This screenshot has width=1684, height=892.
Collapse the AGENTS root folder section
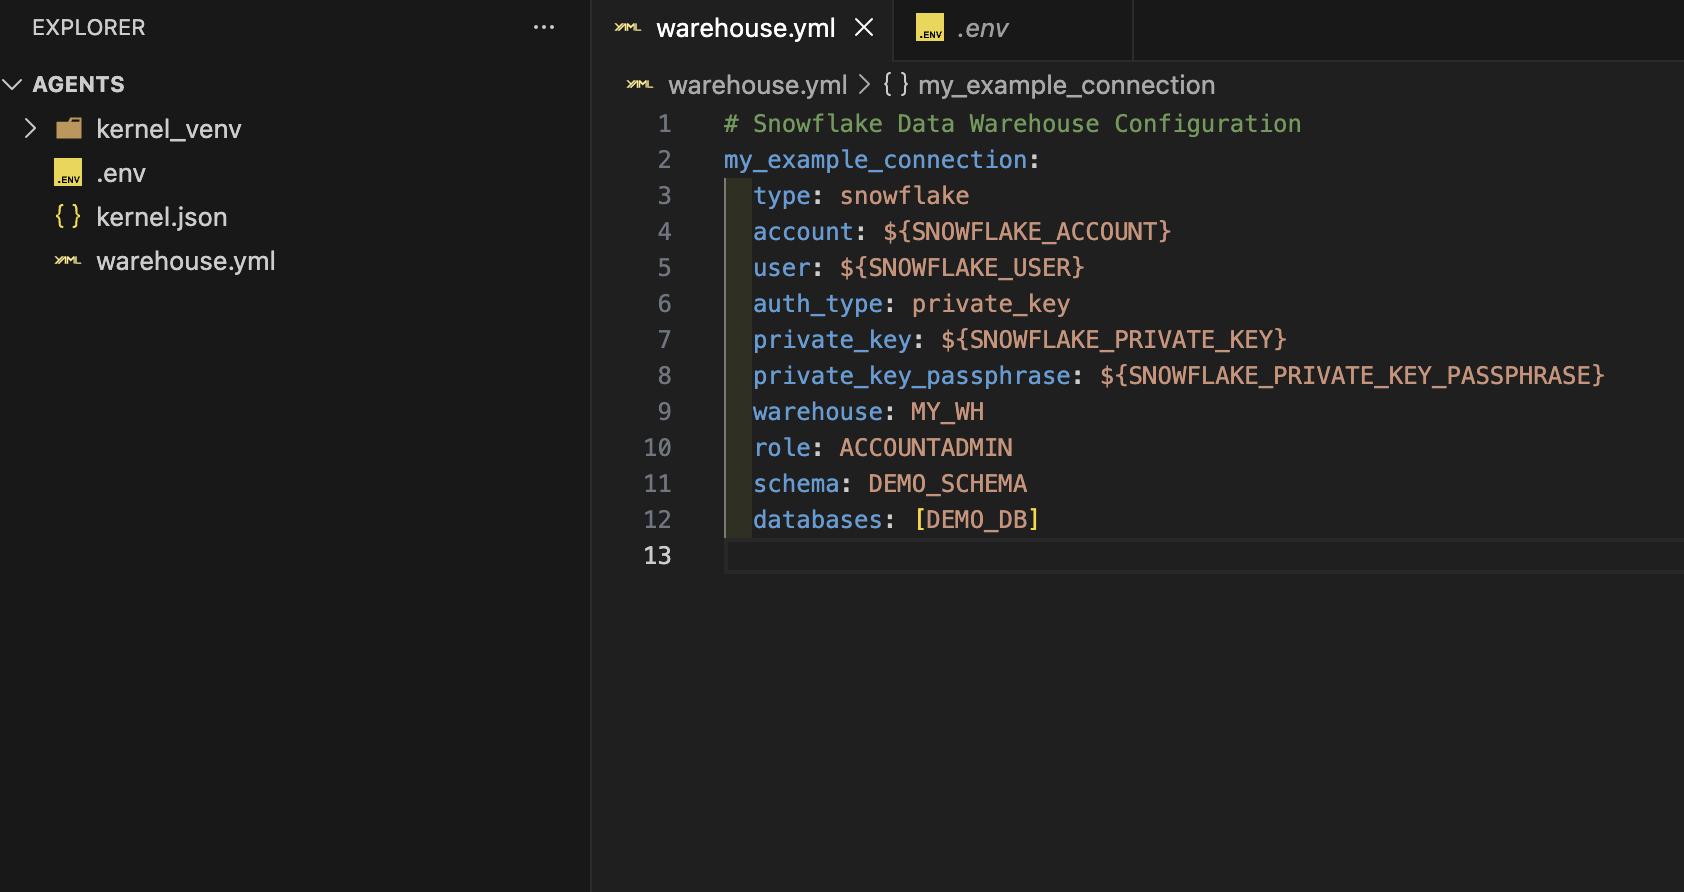[x=13, y=85]
